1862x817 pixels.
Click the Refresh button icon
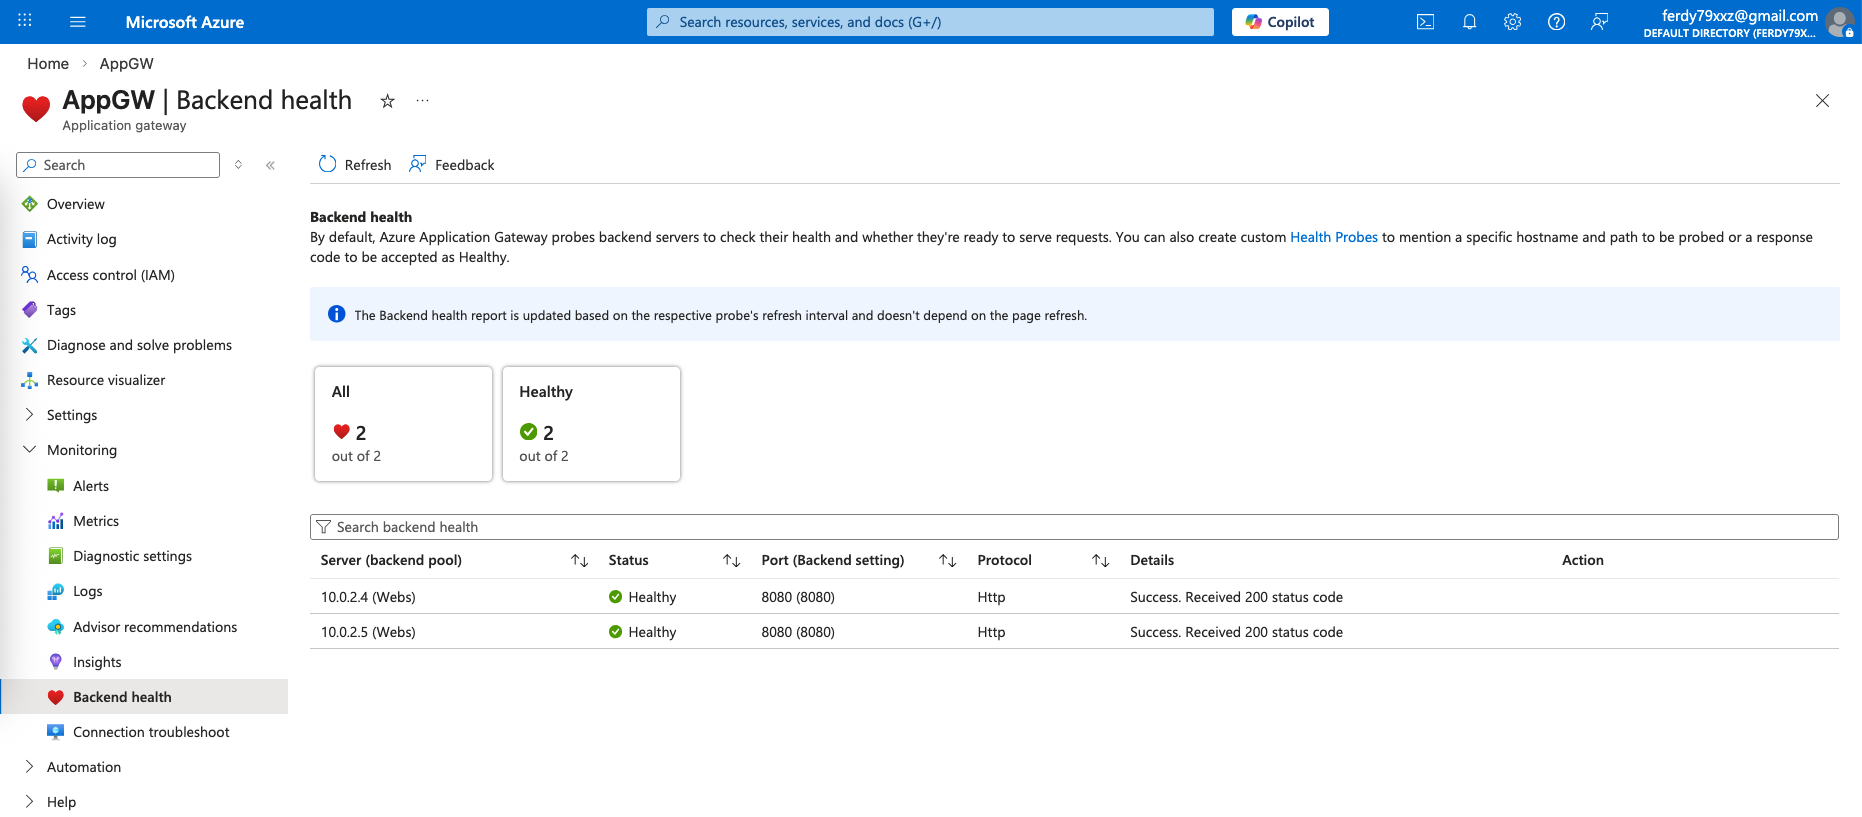tap(328, 165)
